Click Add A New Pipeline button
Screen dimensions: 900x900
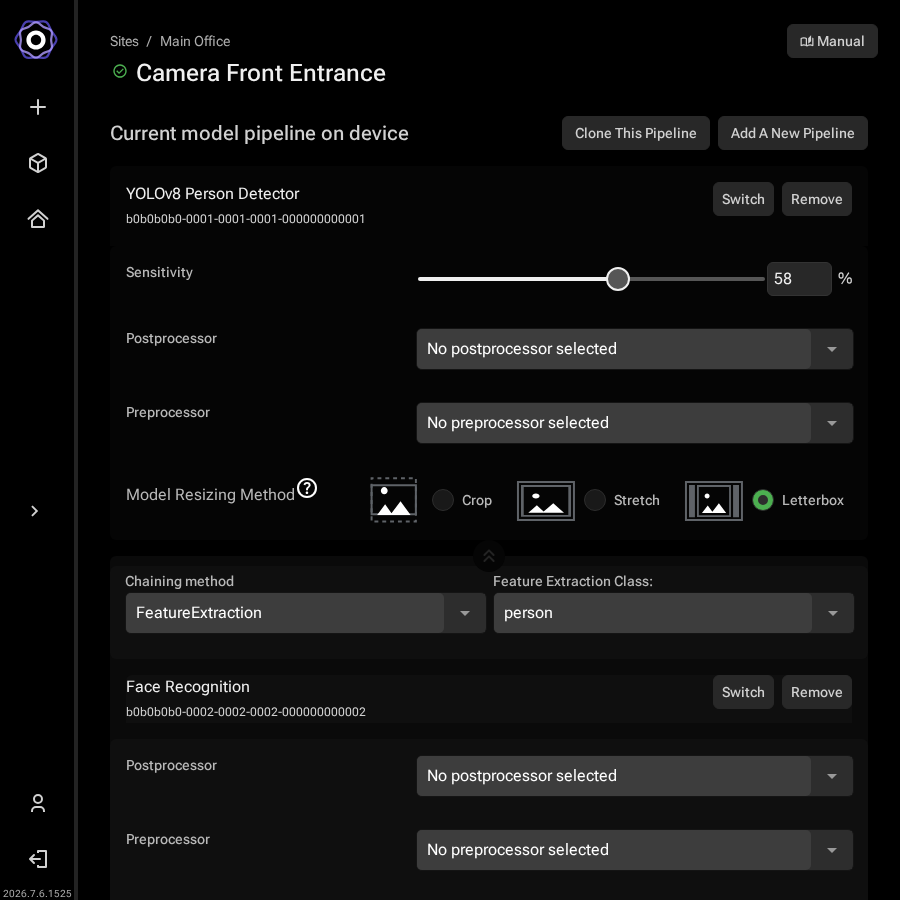coord(793,133)
